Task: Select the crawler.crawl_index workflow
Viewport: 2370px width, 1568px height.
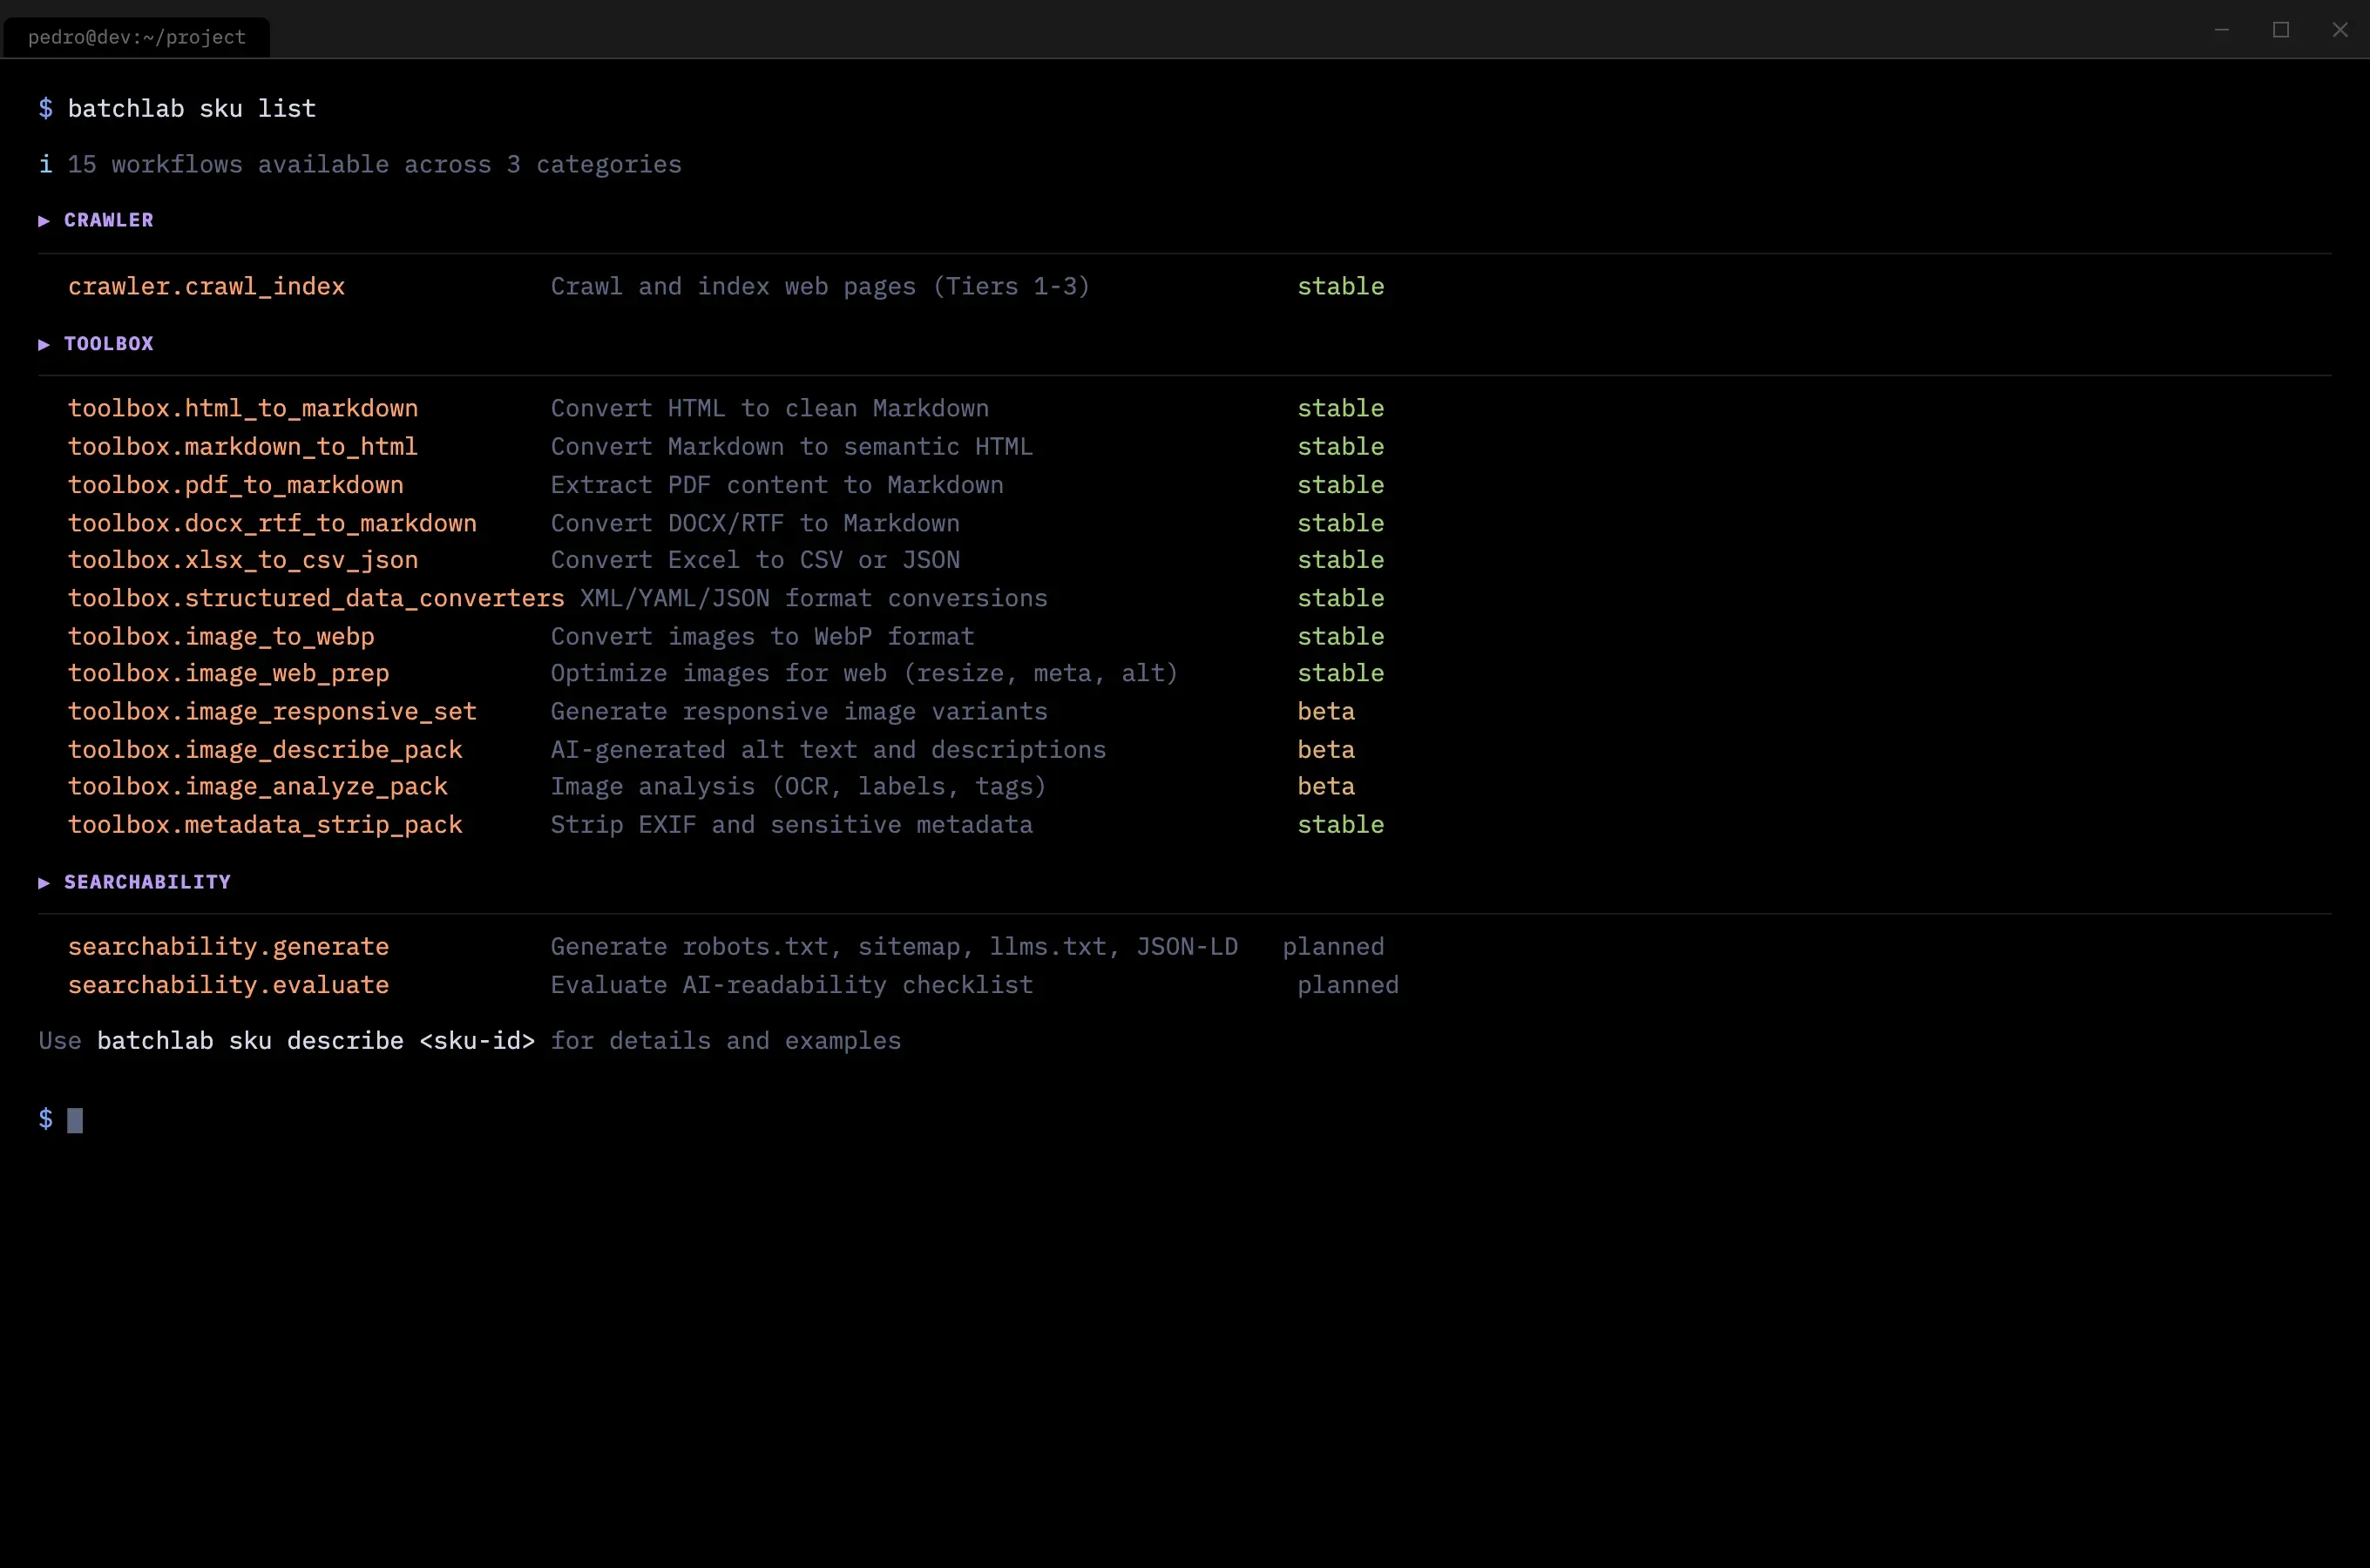Action: [x=206, y=286]
